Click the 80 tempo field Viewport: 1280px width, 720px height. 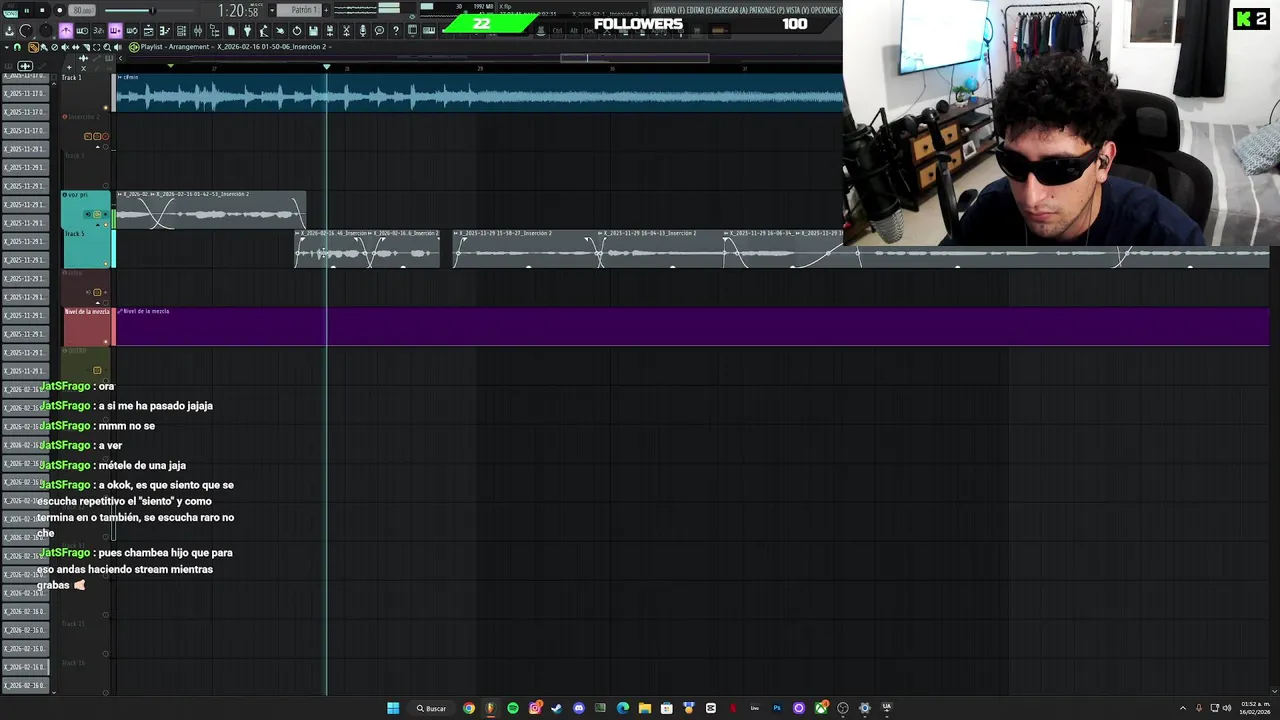[x=82, y=11]
